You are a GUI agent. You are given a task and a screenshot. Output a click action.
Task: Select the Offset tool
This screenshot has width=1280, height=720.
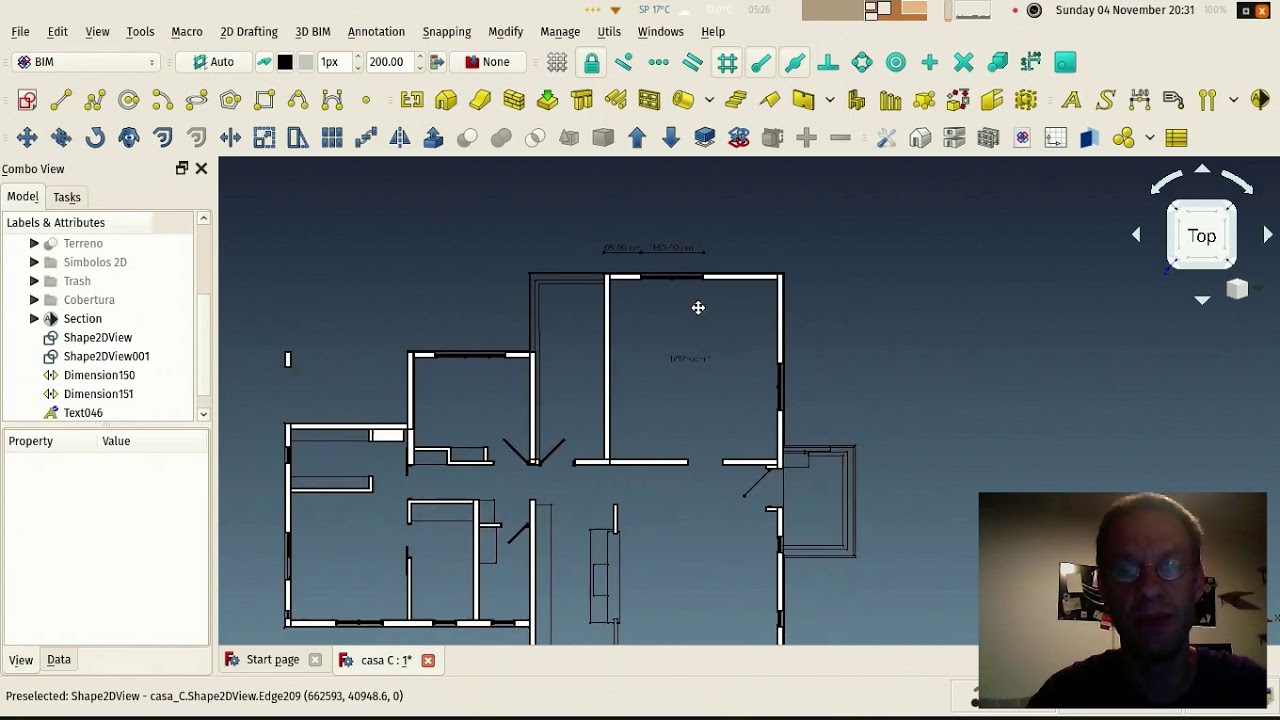point(163,138)
